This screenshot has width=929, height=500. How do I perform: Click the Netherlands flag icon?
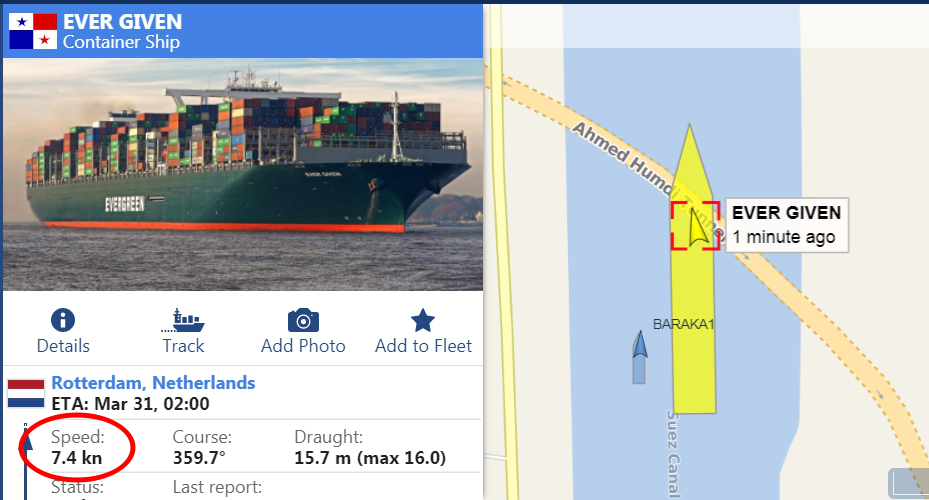26,394
